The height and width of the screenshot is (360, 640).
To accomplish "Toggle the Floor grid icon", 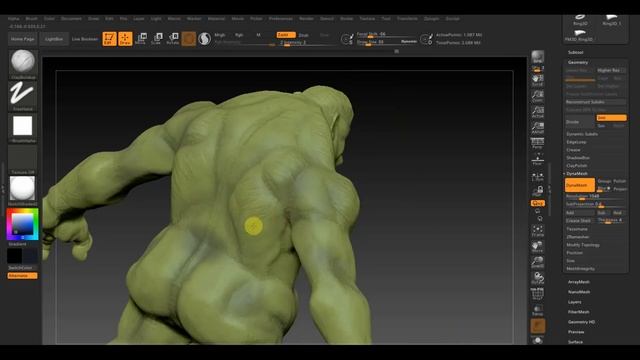I will click(538, 159).
